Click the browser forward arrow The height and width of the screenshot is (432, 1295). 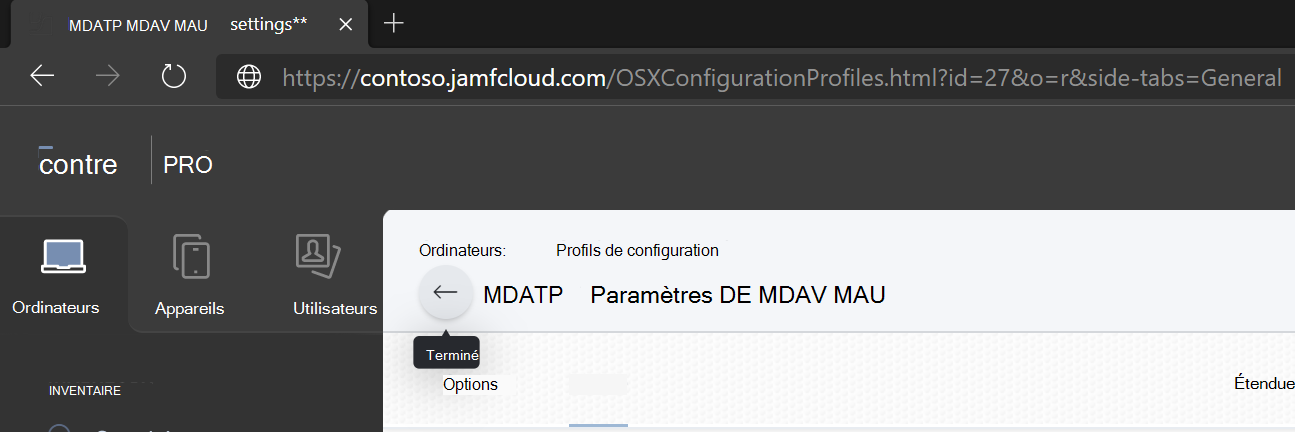[x=107, y=77]
